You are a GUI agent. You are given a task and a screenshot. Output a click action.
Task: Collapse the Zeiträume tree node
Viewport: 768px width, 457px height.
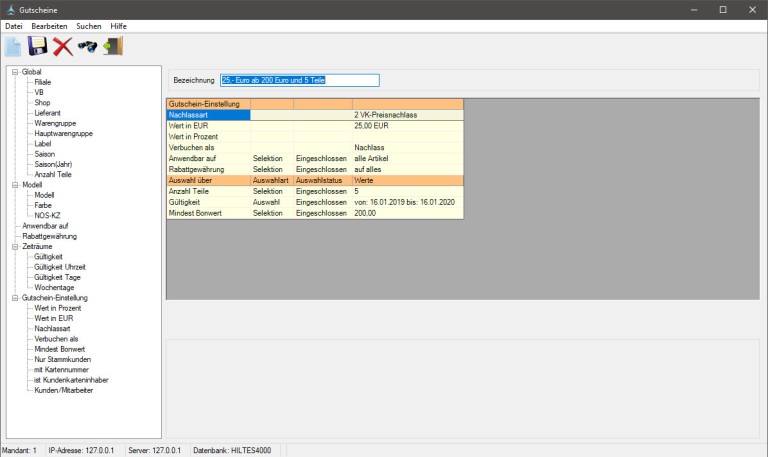coord(14,246)
